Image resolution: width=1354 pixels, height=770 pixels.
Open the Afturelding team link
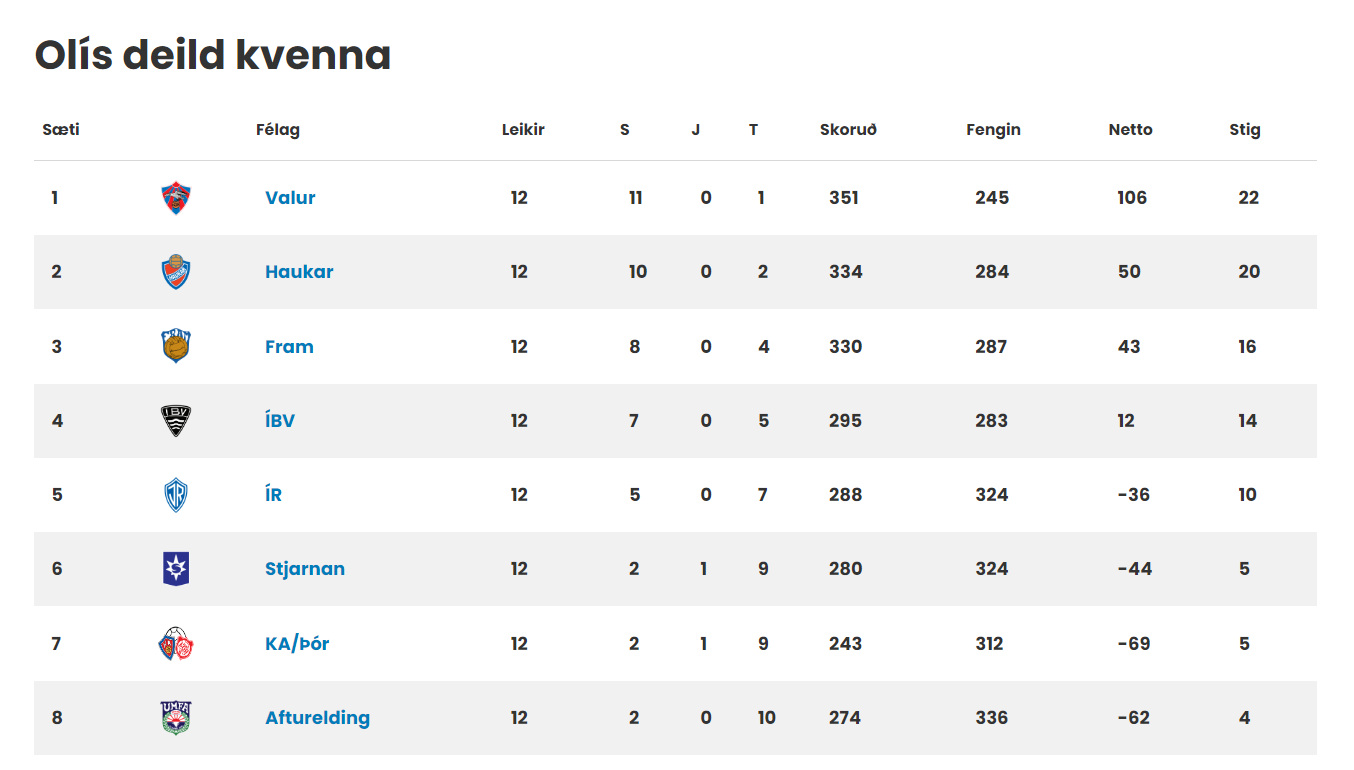point(317,718)
